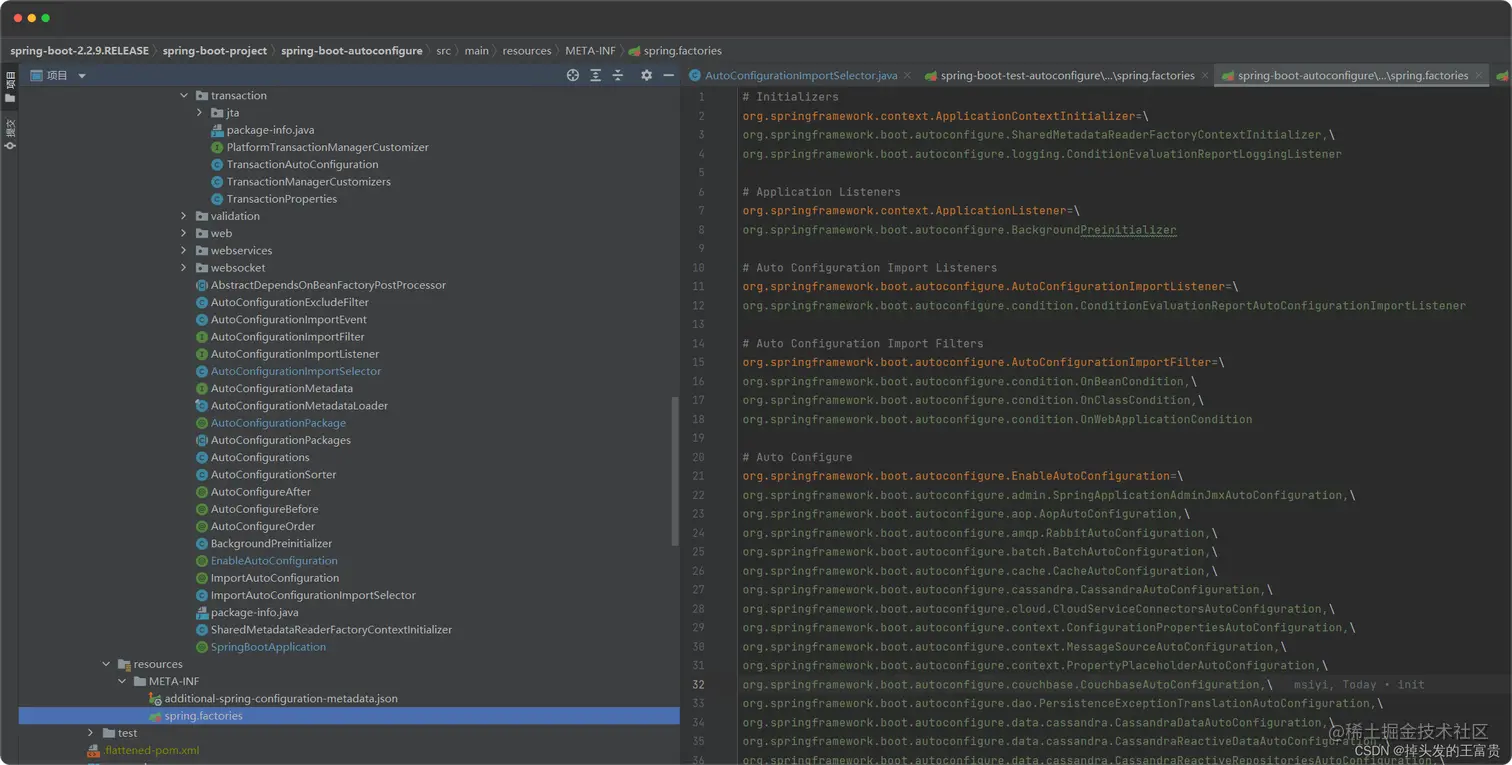Screen dimensions: 1512x765
Task: Collapse the resources folder
Action: point(106,664)
